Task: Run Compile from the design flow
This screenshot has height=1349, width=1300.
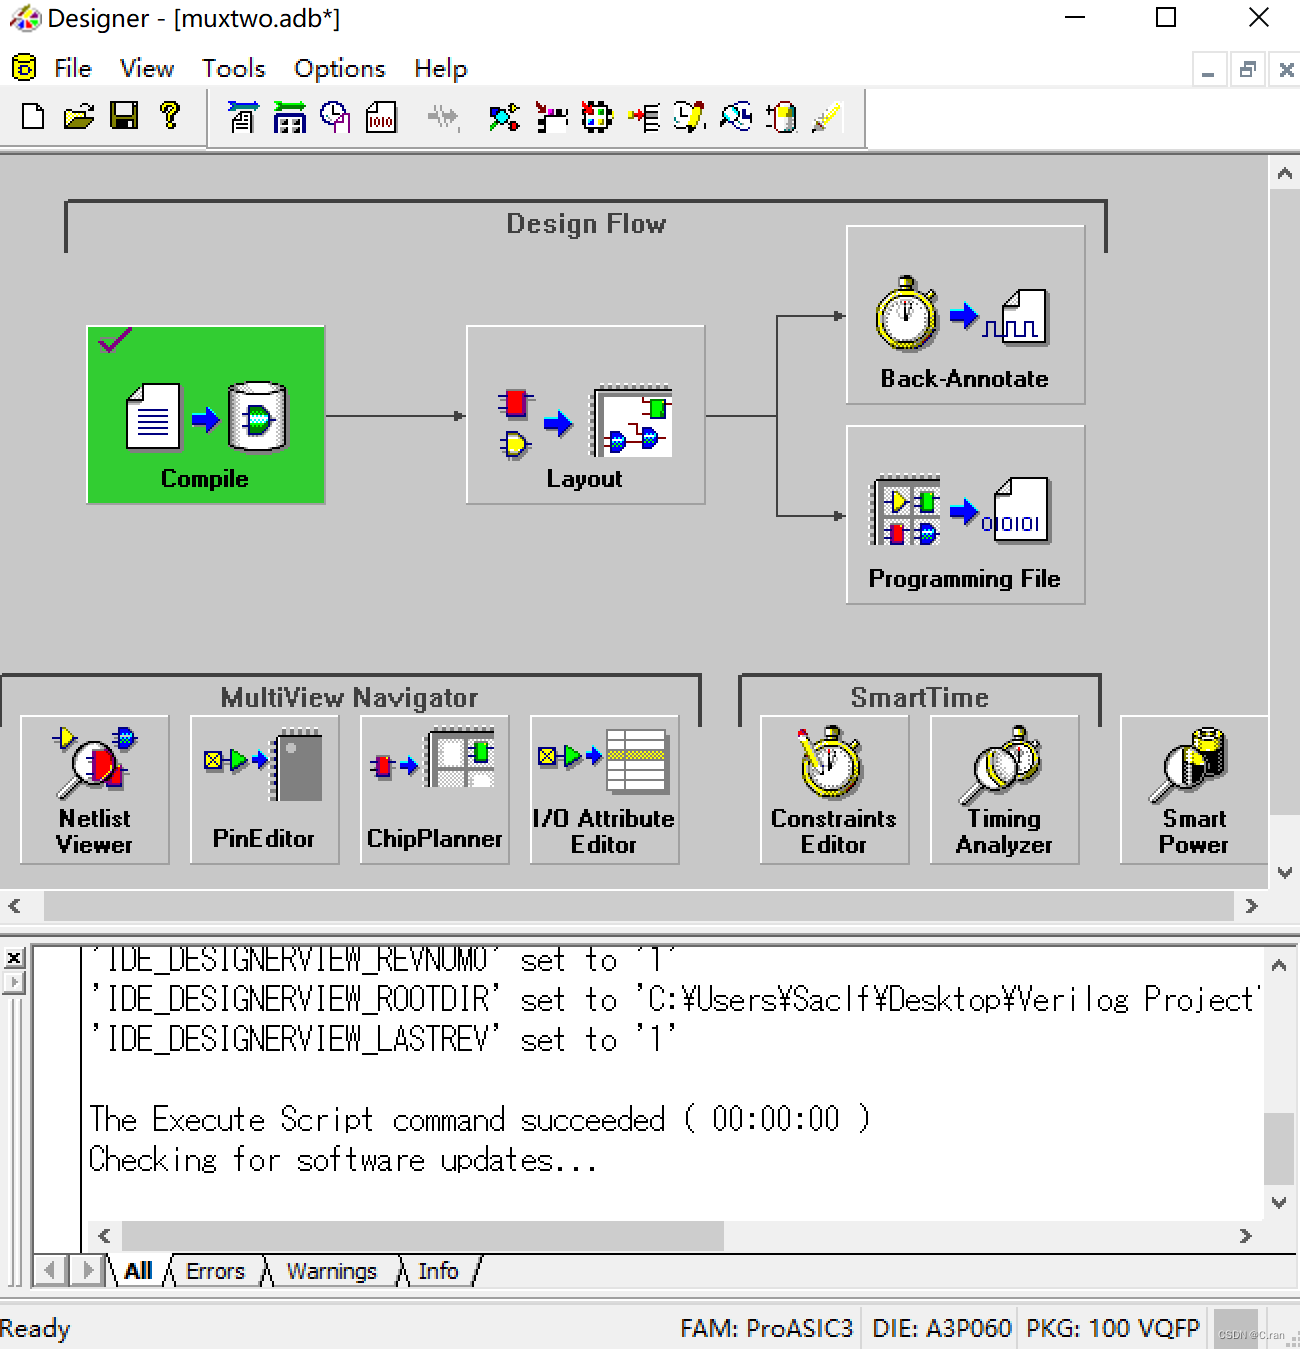Action: 205,414
